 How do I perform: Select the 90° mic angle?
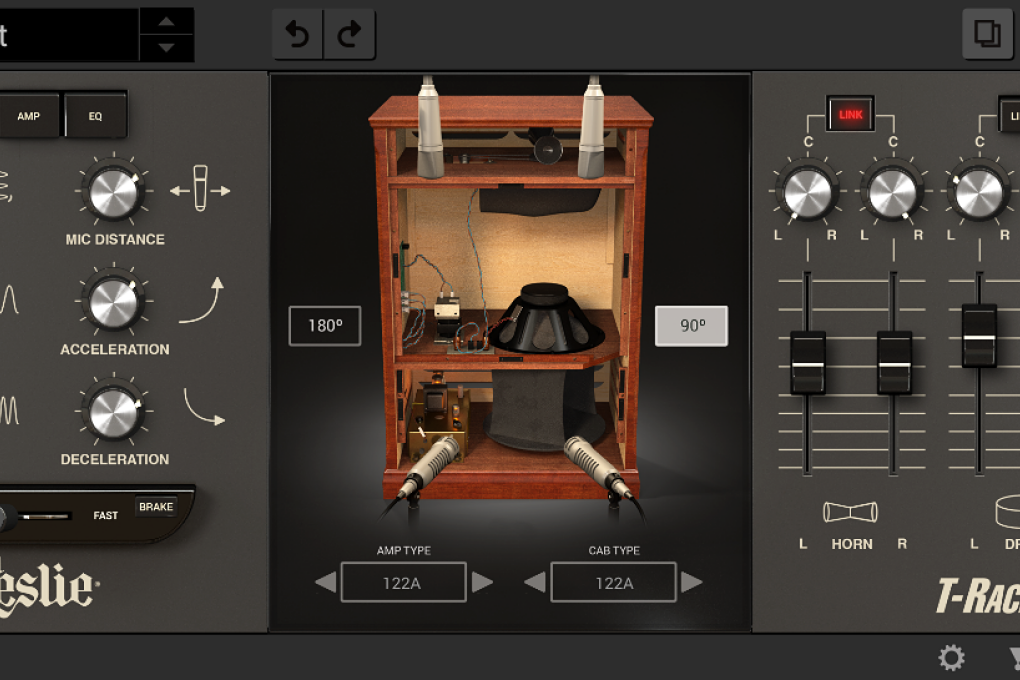691,325
